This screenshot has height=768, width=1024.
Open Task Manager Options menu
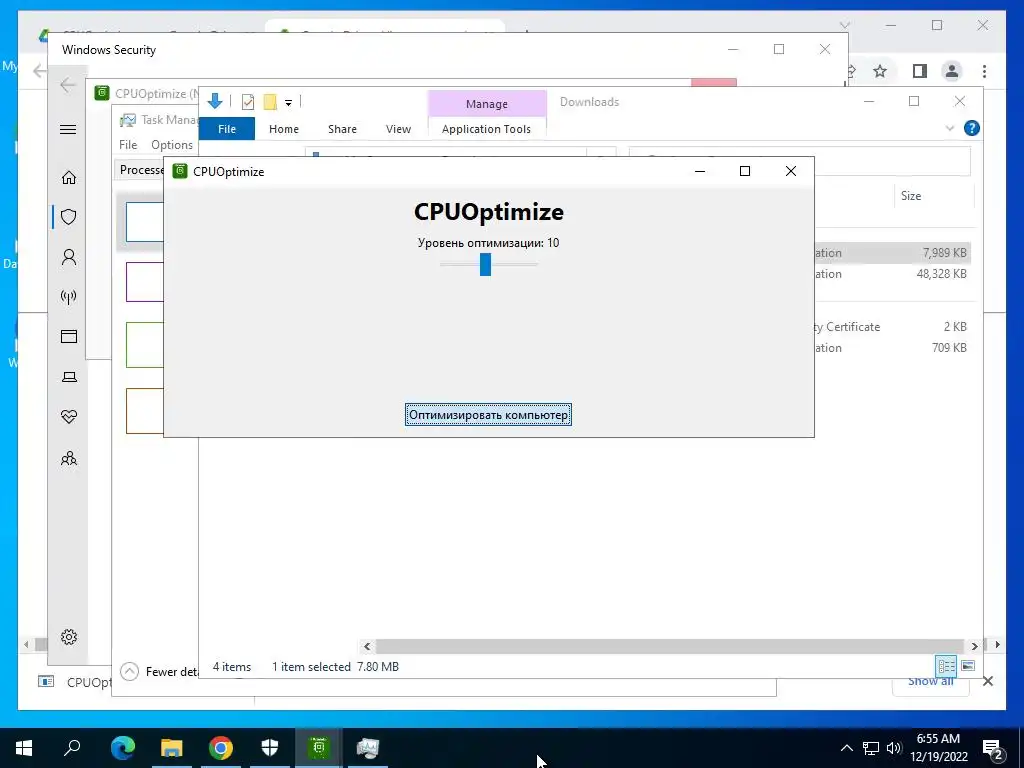click(x=172, y=145)
